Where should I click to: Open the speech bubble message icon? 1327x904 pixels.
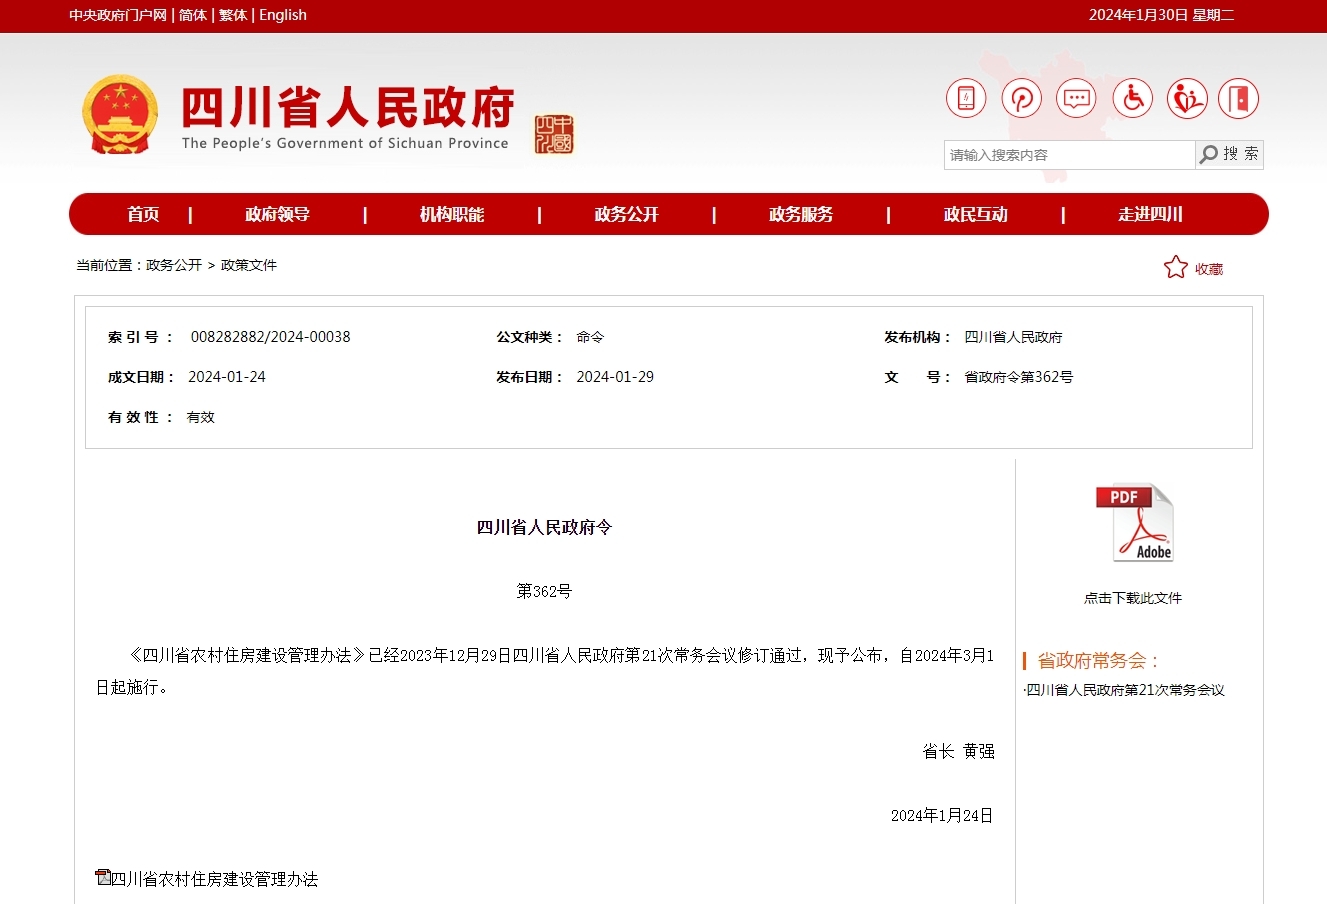[1076, 98]
